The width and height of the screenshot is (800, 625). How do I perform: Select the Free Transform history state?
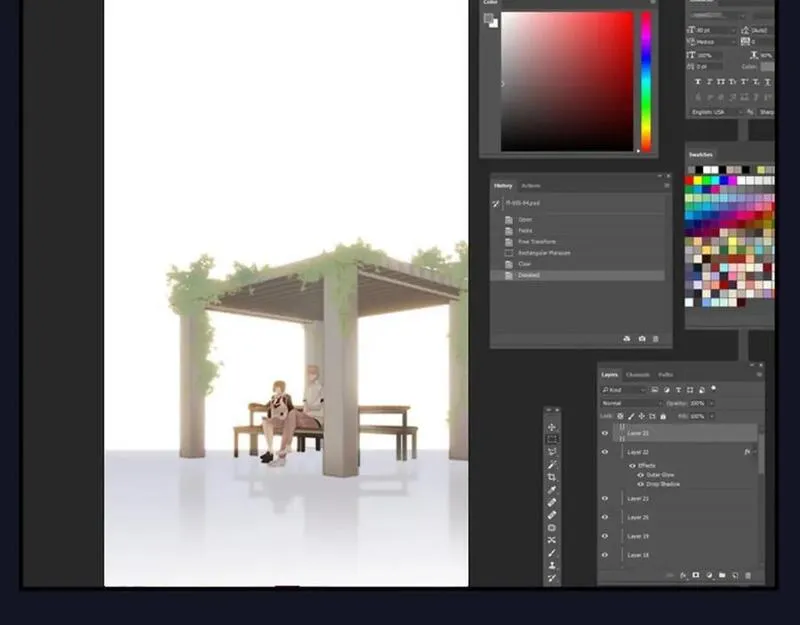(x=537, y=242)
